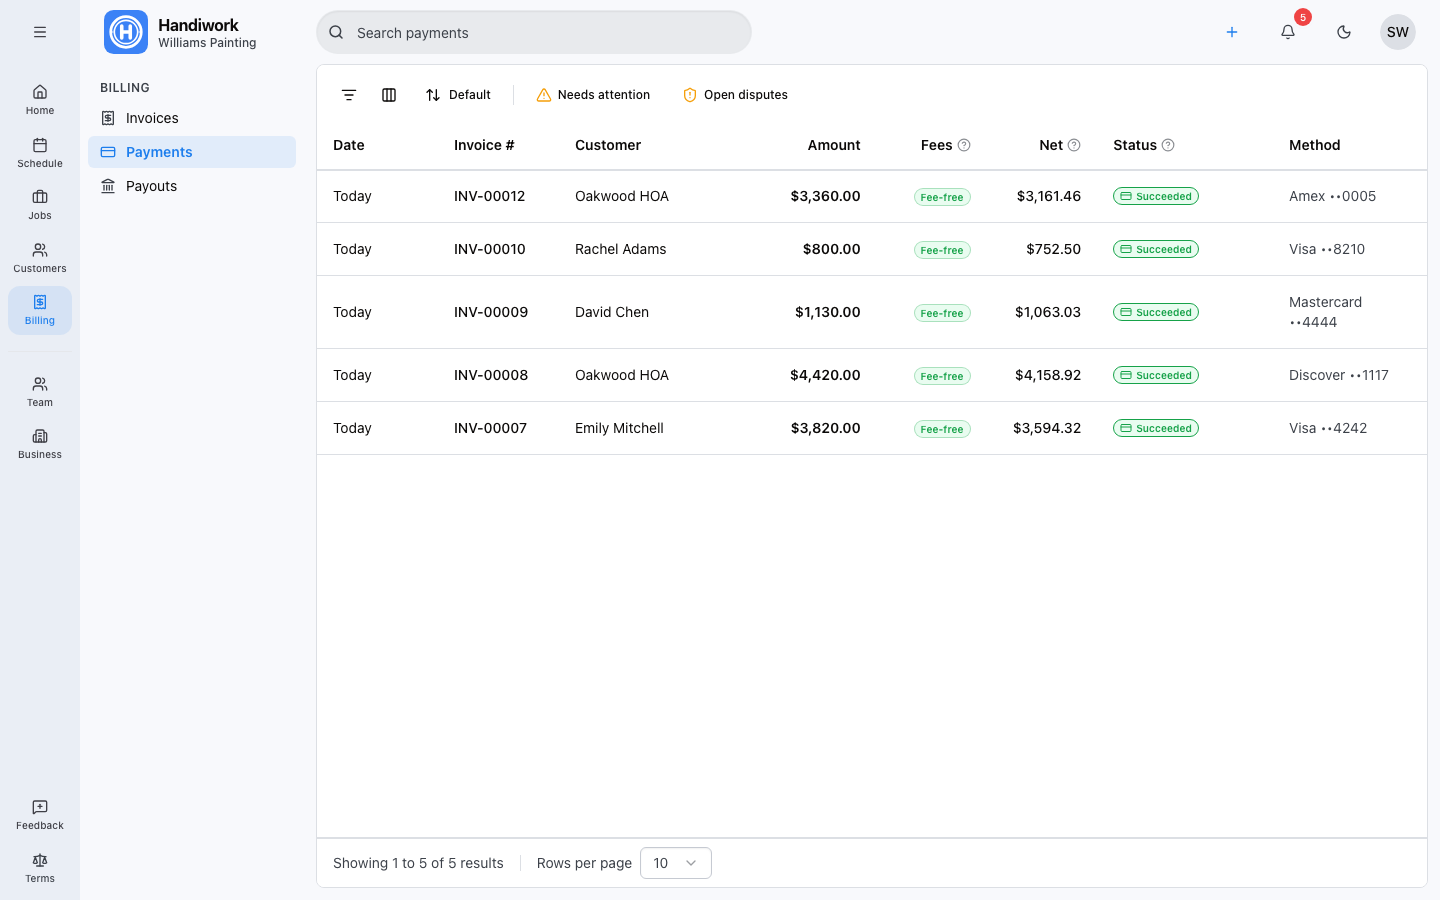Open invoice INV-00009
1440x900 pixels.
491,312
